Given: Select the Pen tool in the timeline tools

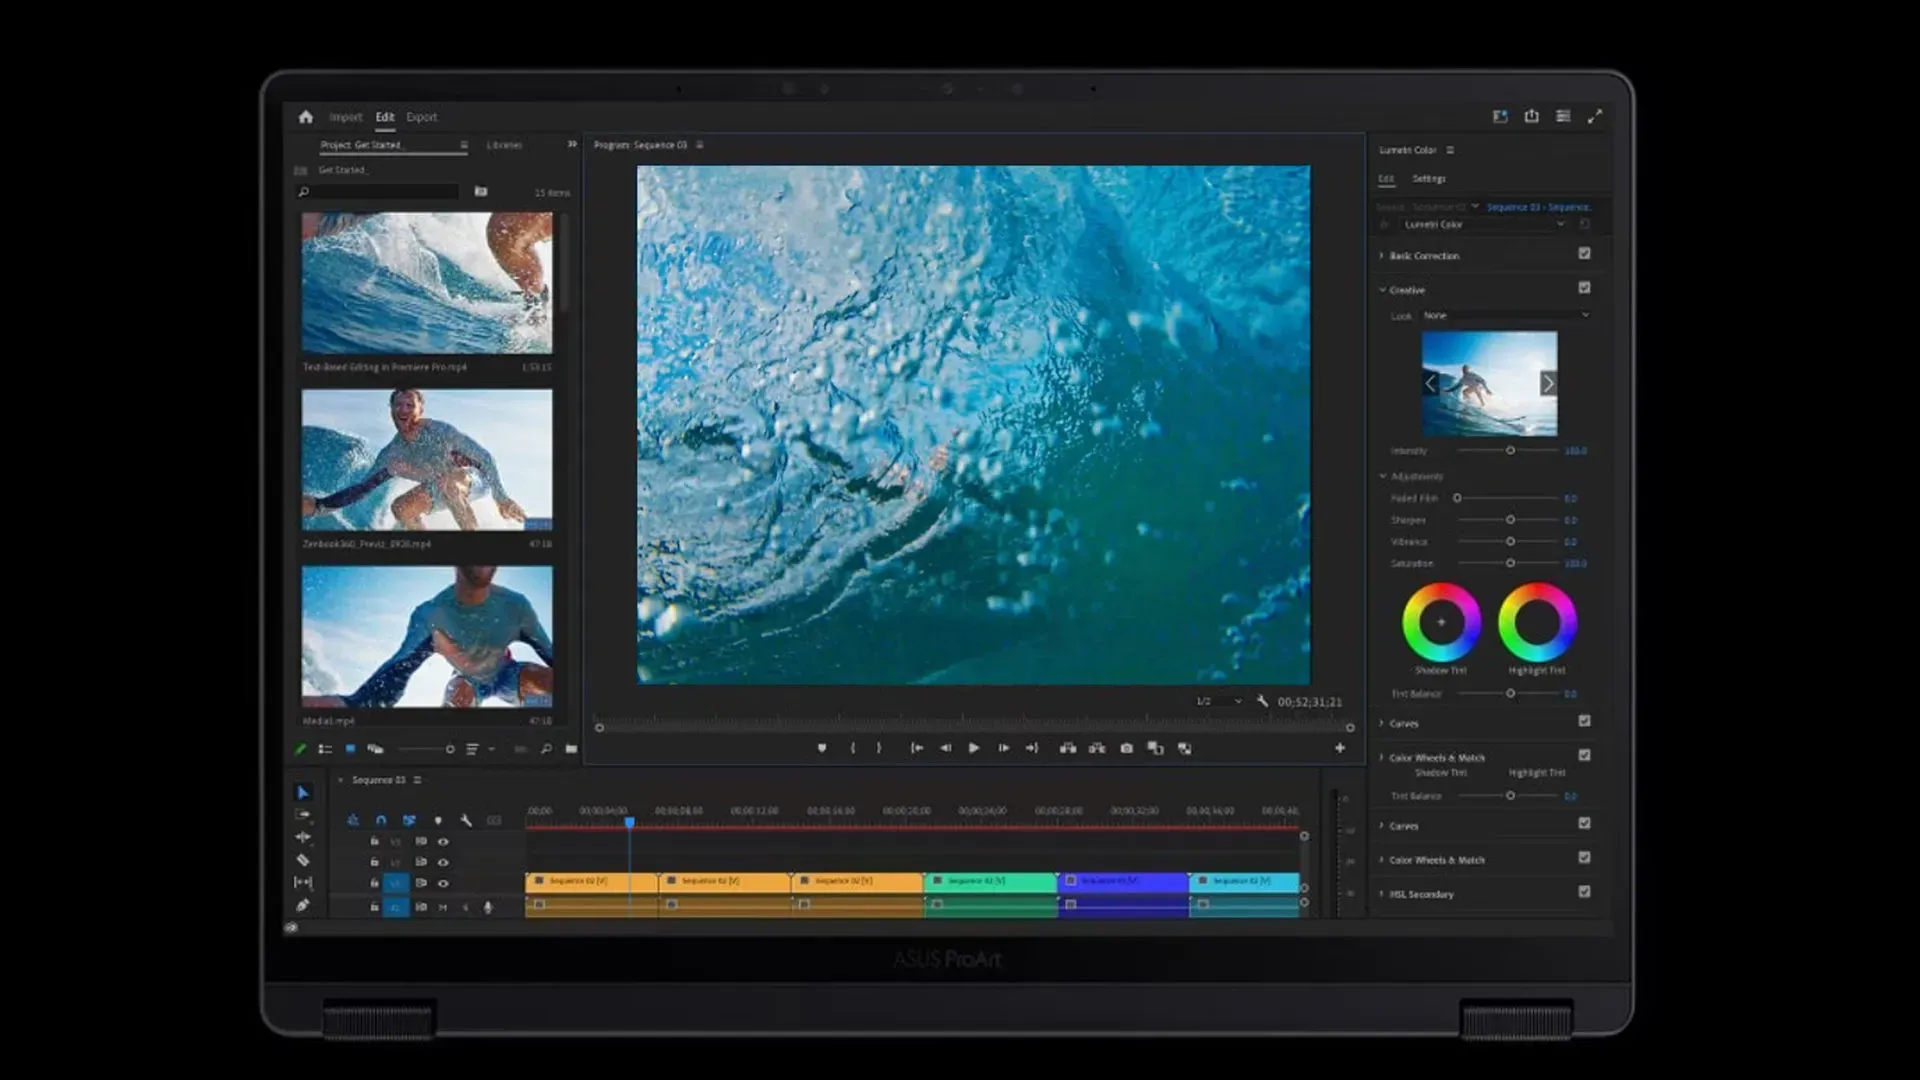Looking at the screenshot, I should click(x=304, y=904).
